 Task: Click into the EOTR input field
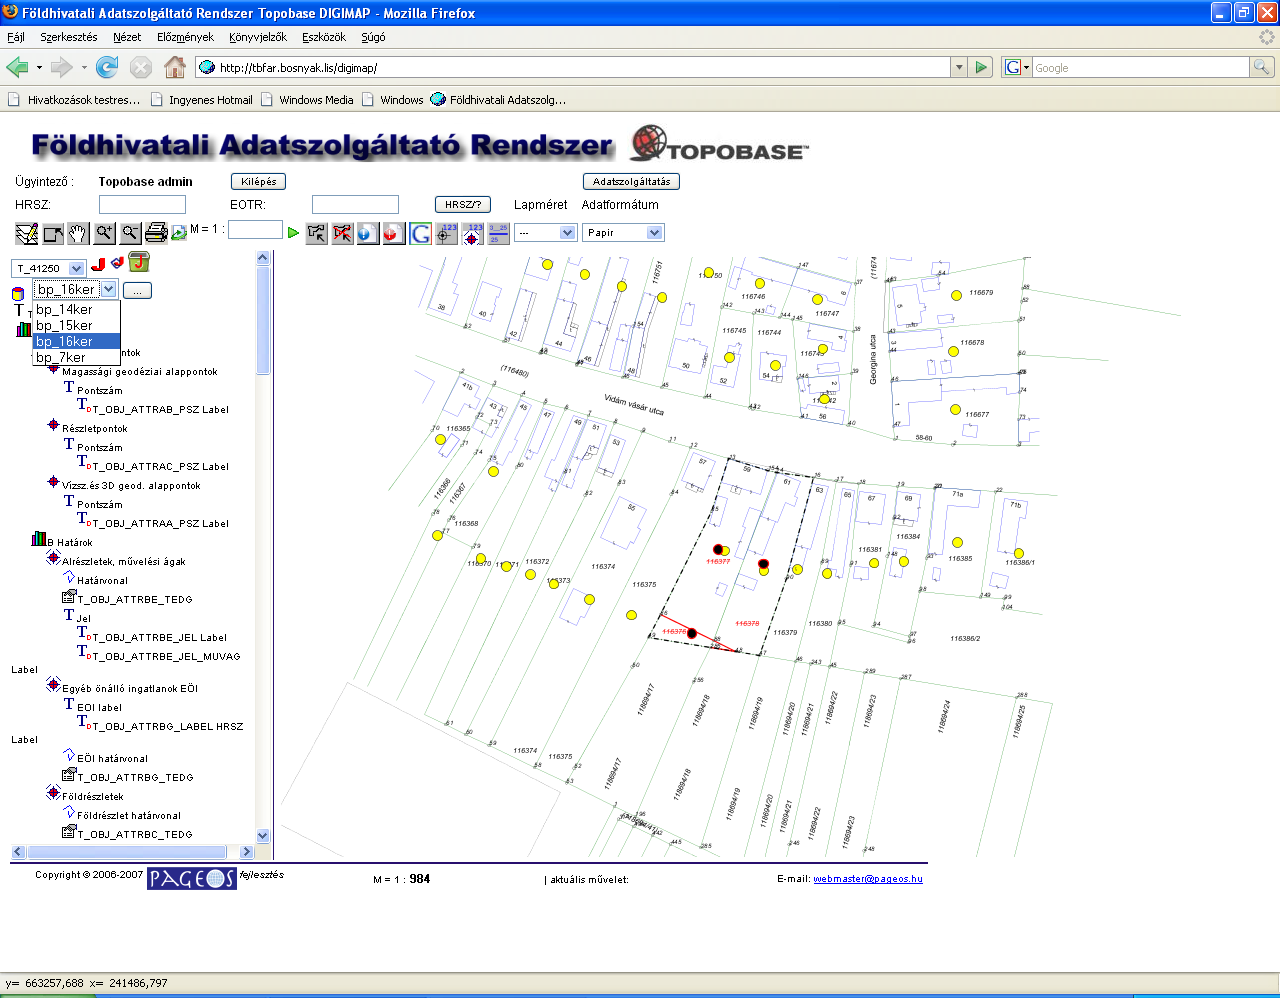click(355, 204)
